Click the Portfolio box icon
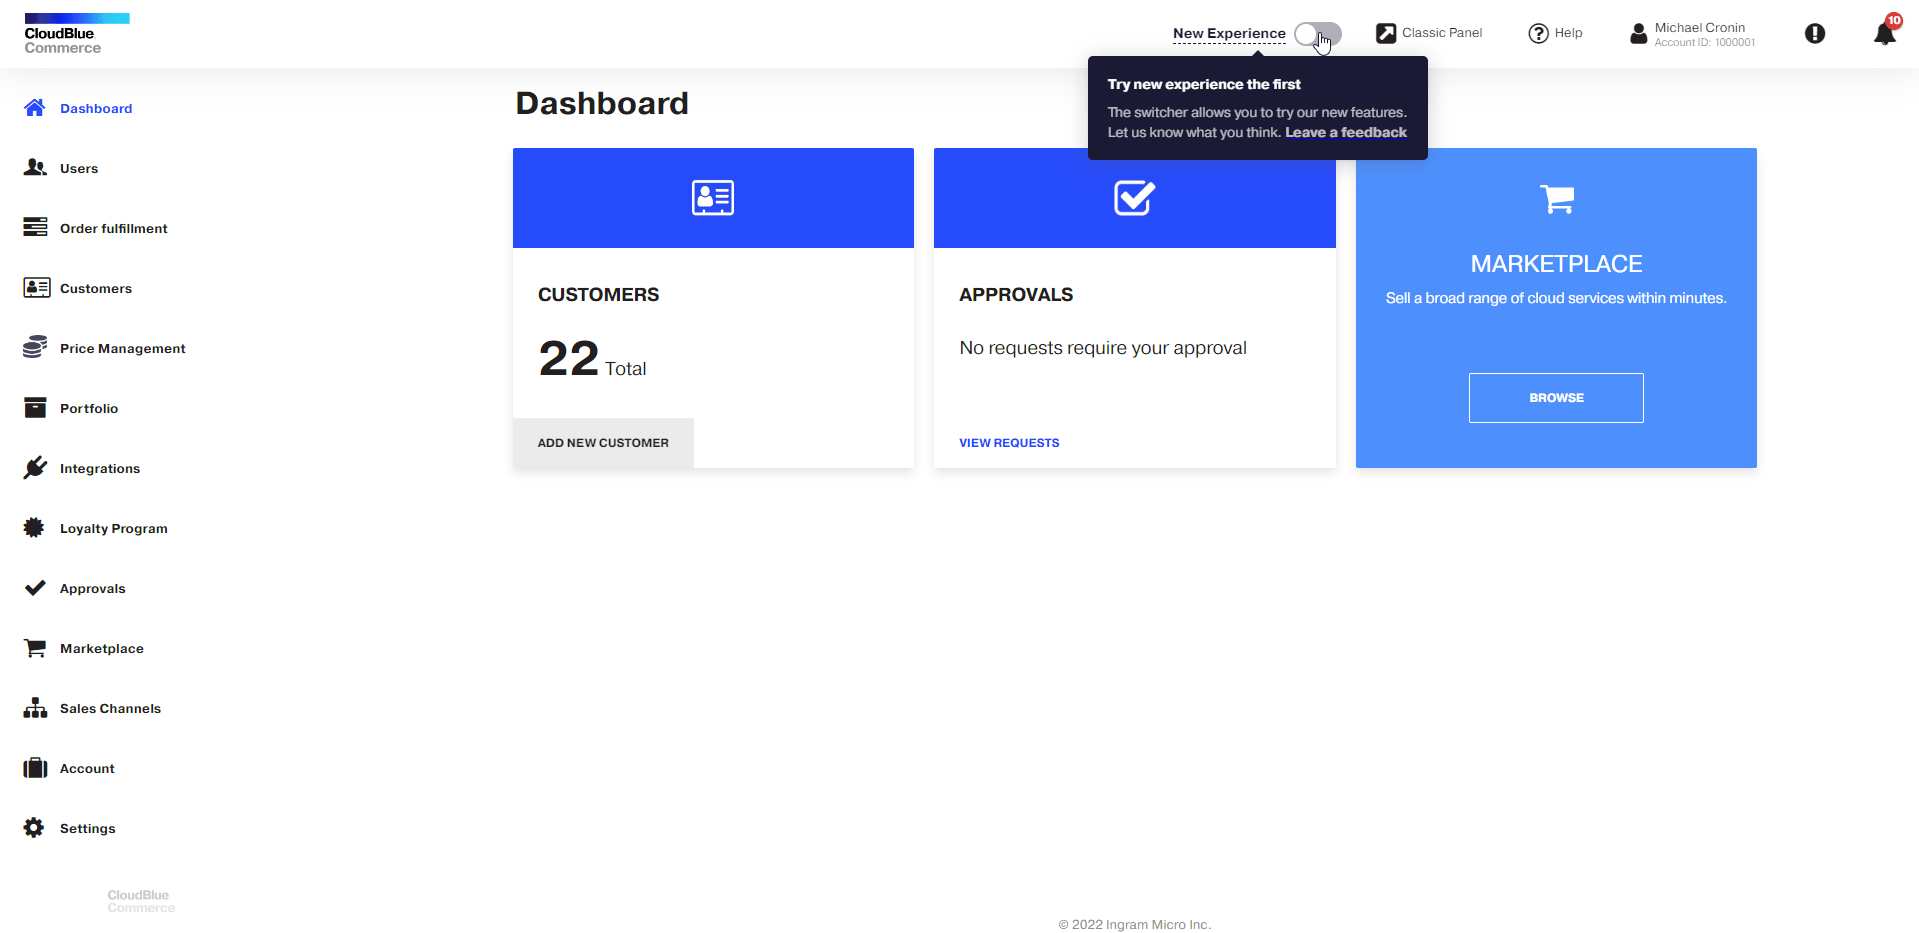This screenshot has height=933, width=1919. pyautogui.click(x=35, y=407)
